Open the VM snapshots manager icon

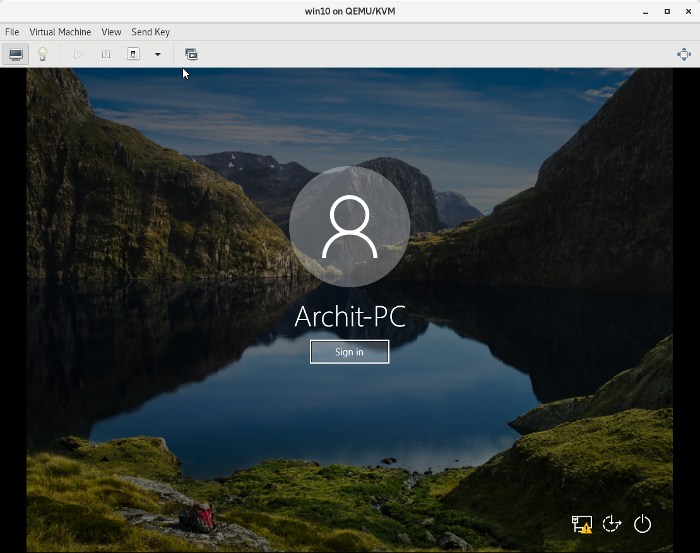[x=191, y=54]
